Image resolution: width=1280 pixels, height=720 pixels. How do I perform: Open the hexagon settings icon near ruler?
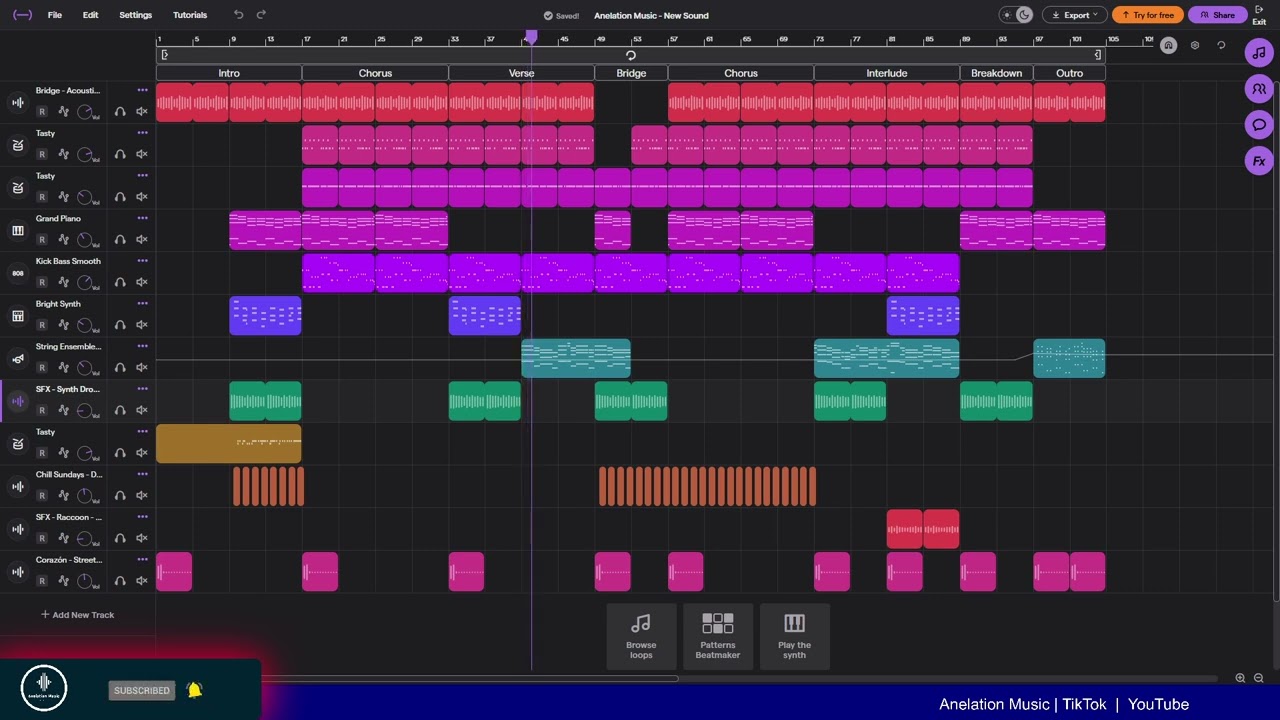click(x=1195, y=45)
